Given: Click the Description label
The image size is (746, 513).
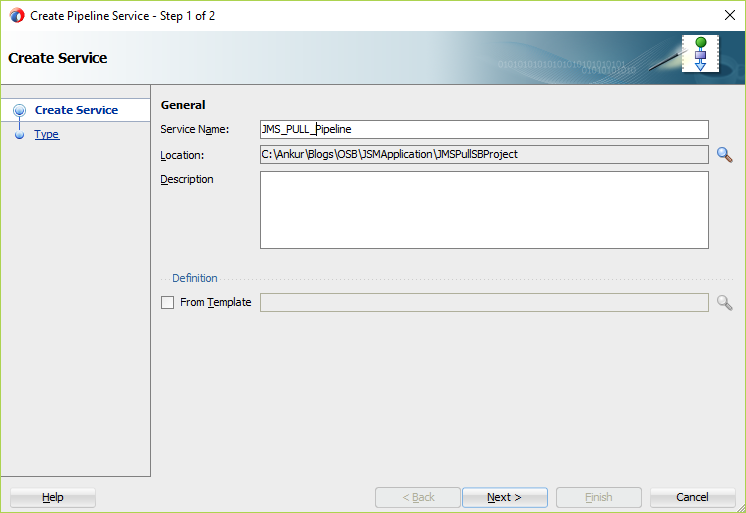Looking at the screenshot, I should (x=187, y=179).
